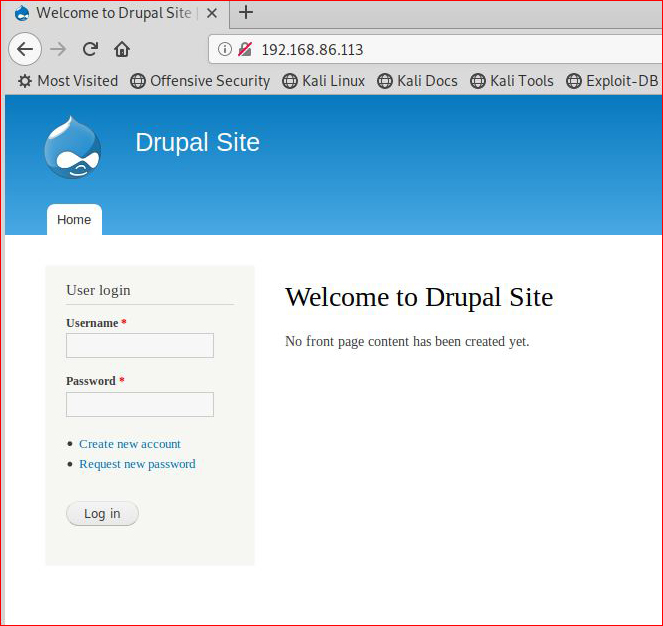663x626 pixels.
Task: Click the Welcome to Drupal Site heading
Action: (x=419, y=297)
